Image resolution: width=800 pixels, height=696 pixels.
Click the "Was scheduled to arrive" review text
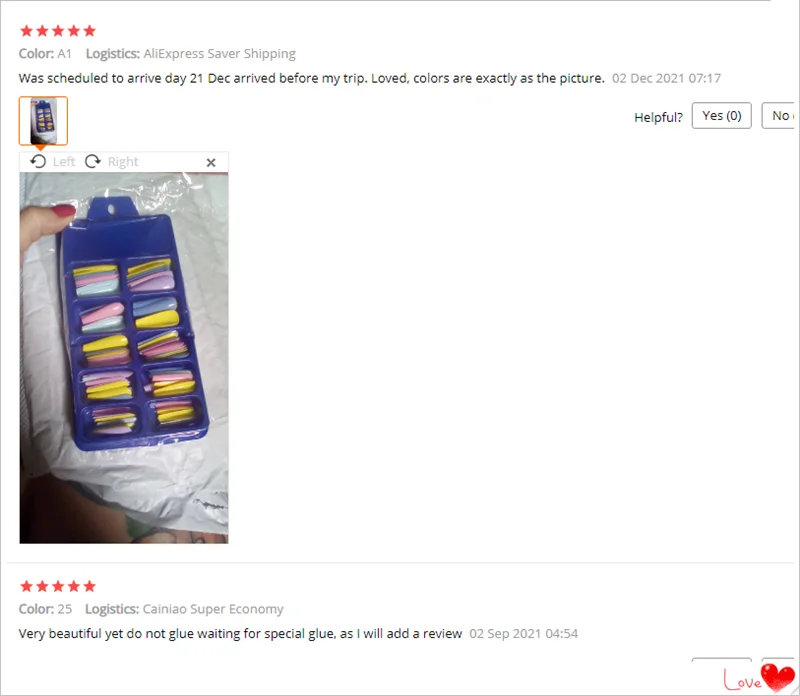311,78
